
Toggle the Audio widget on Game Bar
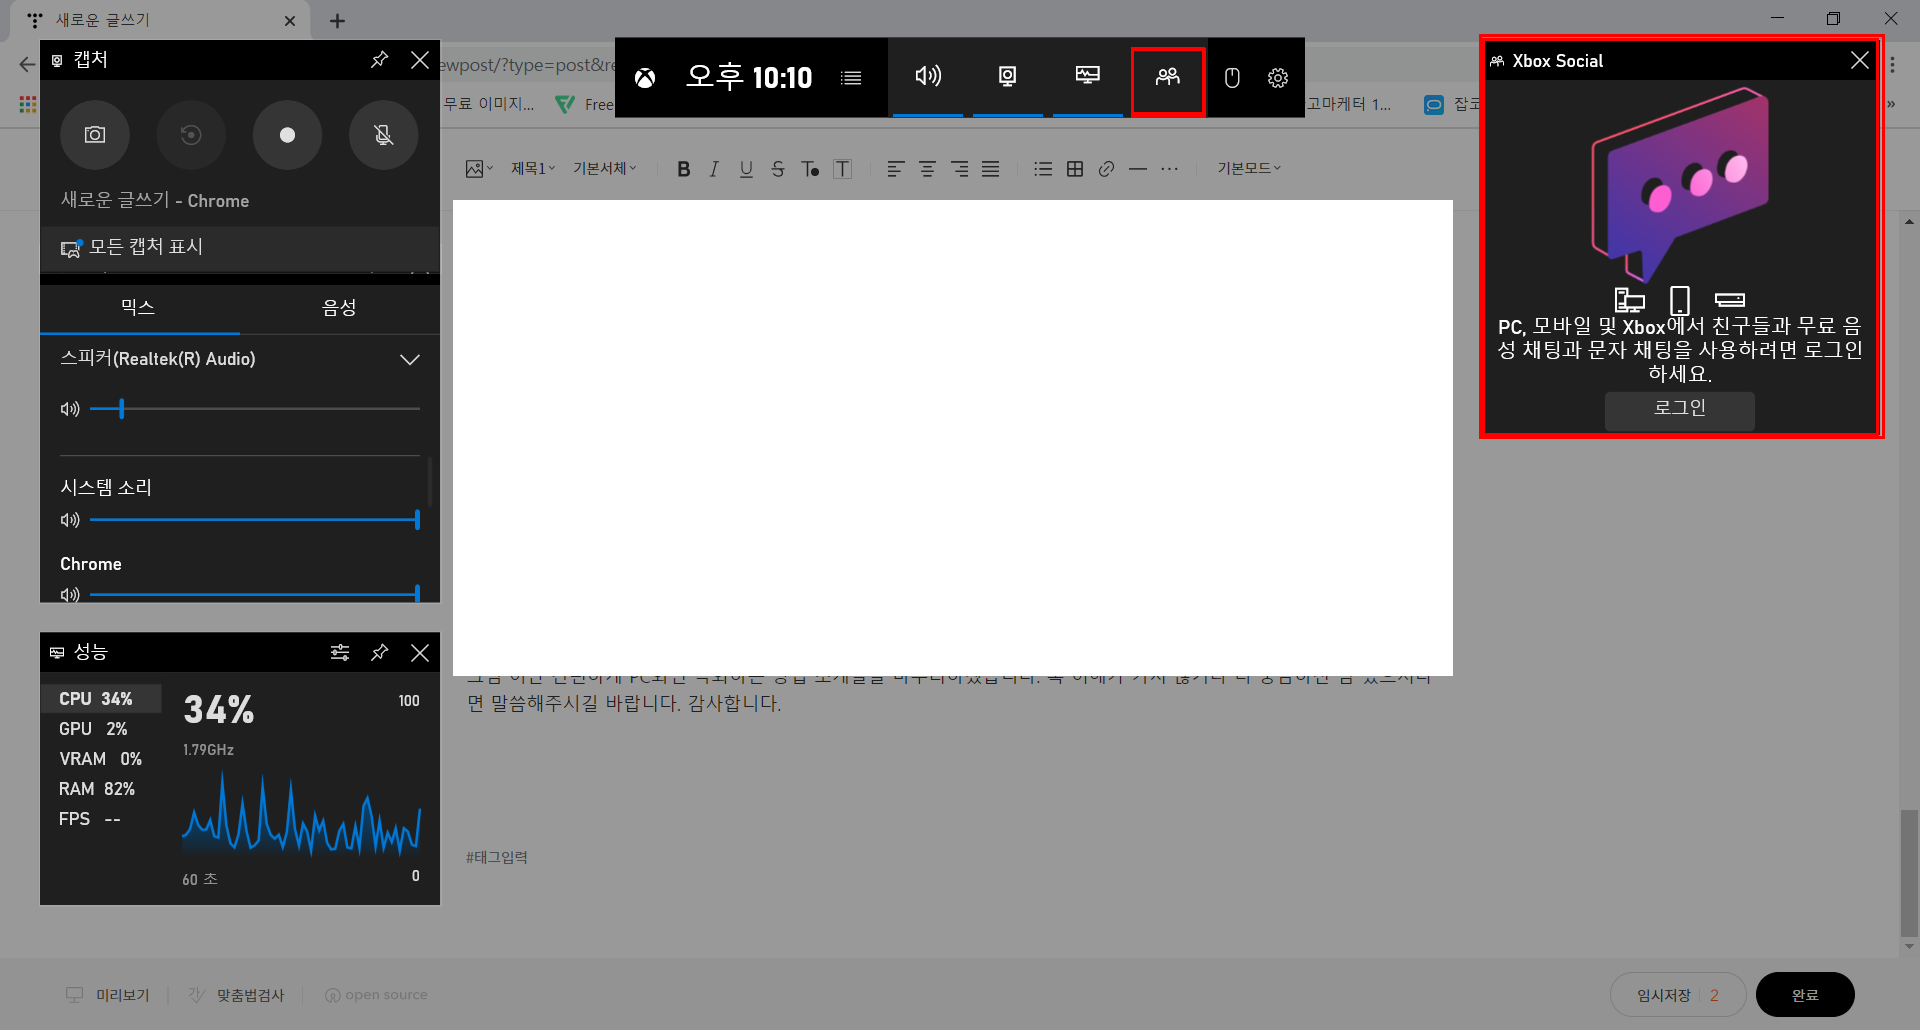(x=928, y=77)
